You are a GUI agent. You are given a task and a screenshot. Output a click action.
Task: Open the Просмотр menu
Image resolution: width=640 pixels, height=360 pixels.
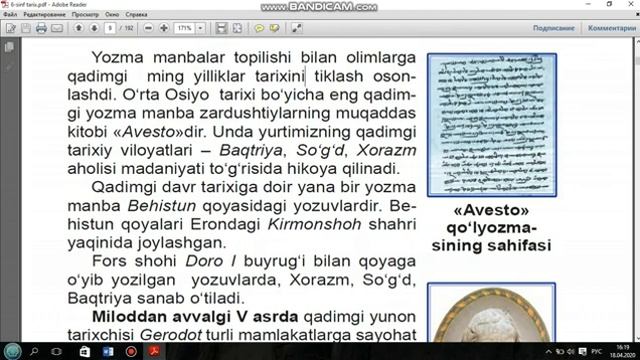click(x=85, y=14)
